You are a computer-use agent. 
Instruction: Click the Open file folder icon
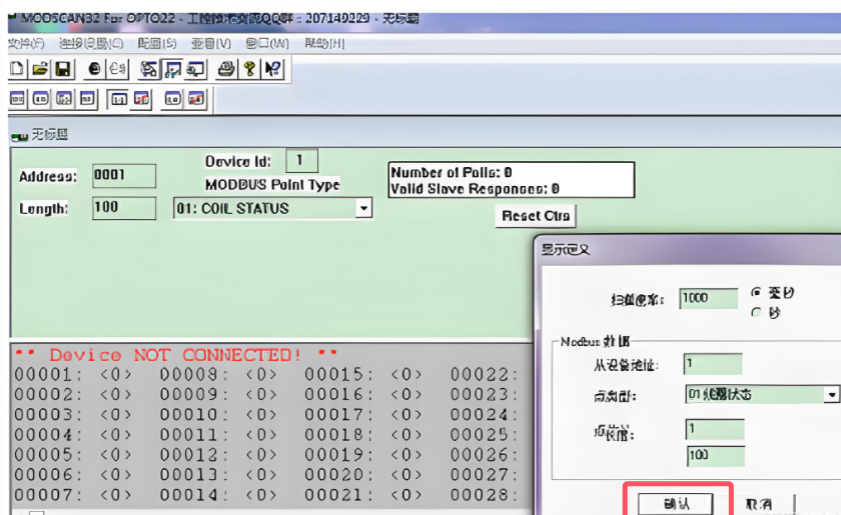[x=39, y=69]
